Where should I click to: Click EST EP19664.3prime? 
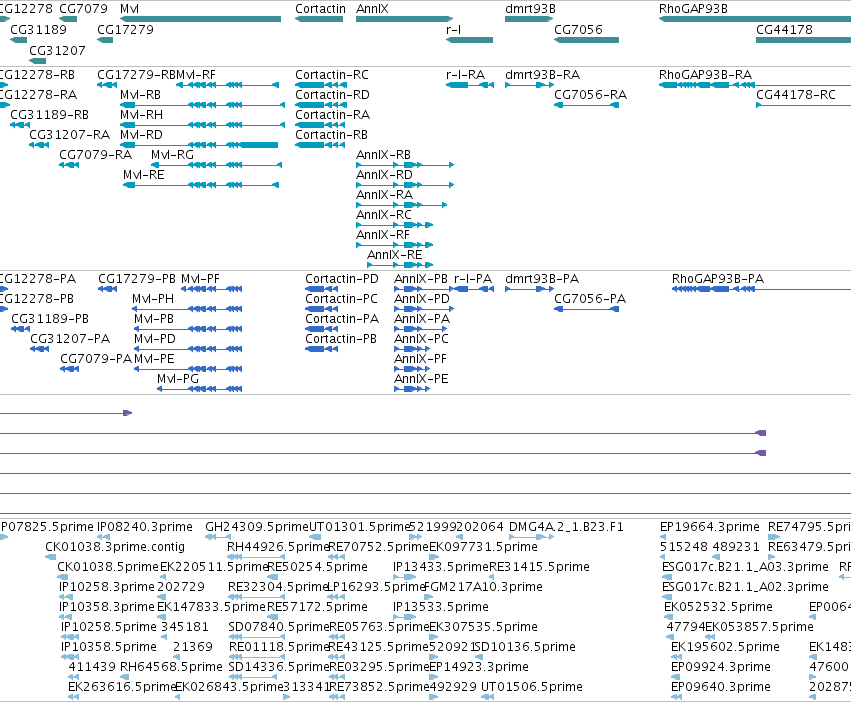pyautogui.click(x=709, y=527)
